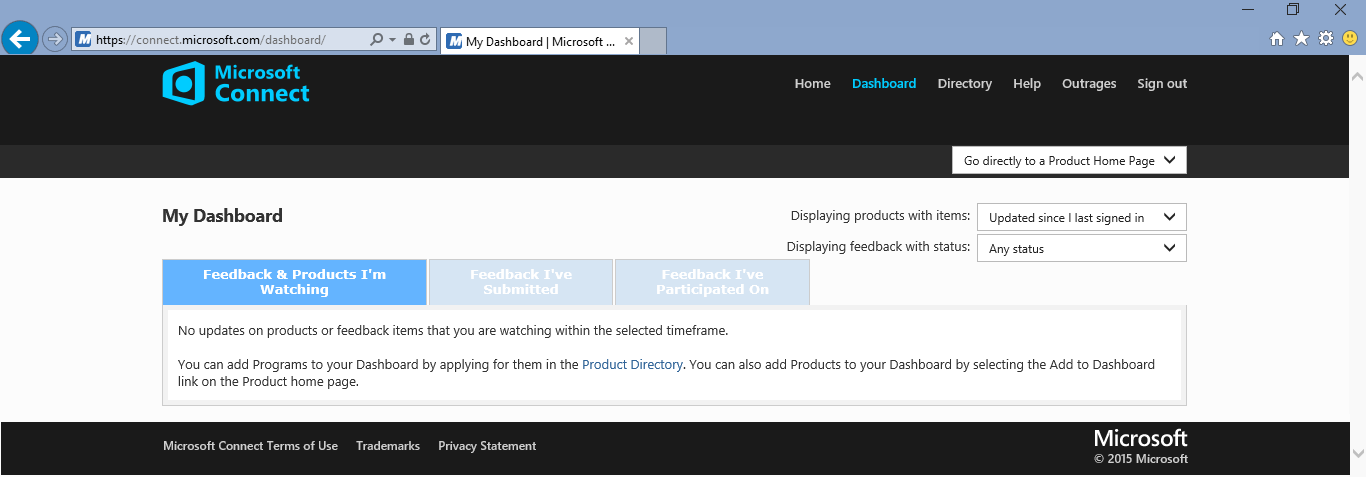1366x477 pixels.
Task: Expand "Go directly to a Product Home Page" dropdown
Action: [x=1069, y=161]
